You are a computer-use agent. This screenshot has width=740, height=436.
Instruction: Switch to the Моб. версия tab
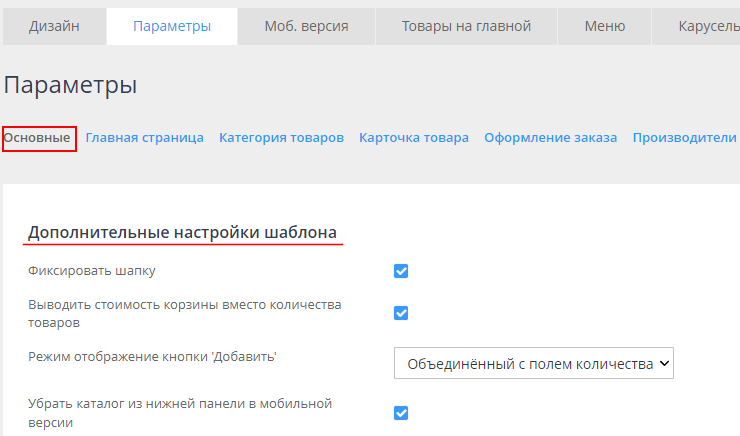(306, 26)
